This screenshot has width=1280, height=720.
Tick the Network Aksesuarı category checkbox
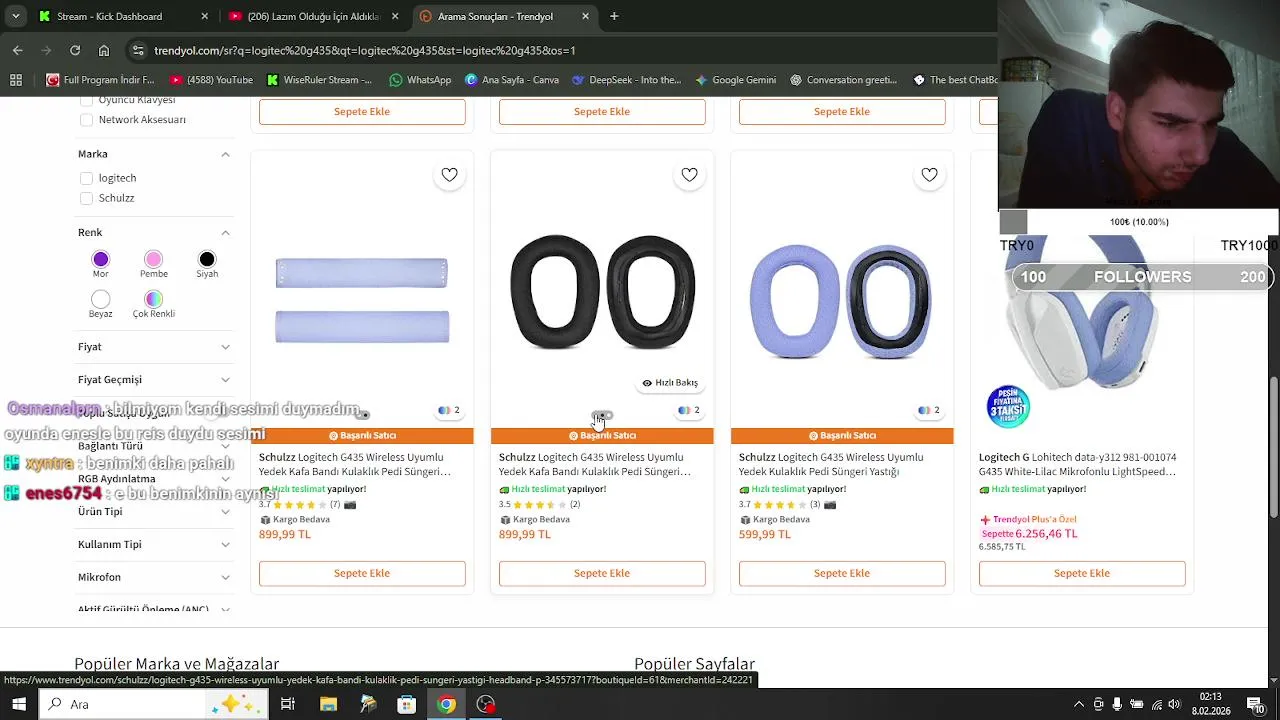click(86, 120)
